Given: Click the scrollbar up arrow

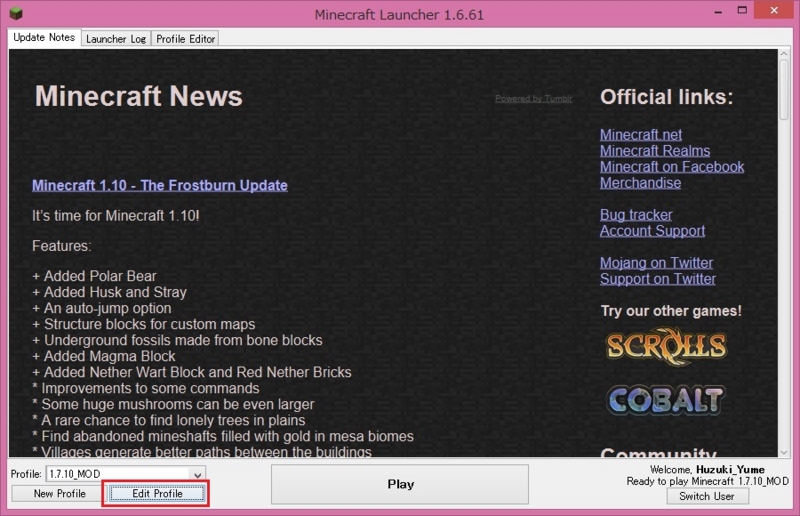Looking at the screenshot, I should [784, 54].
